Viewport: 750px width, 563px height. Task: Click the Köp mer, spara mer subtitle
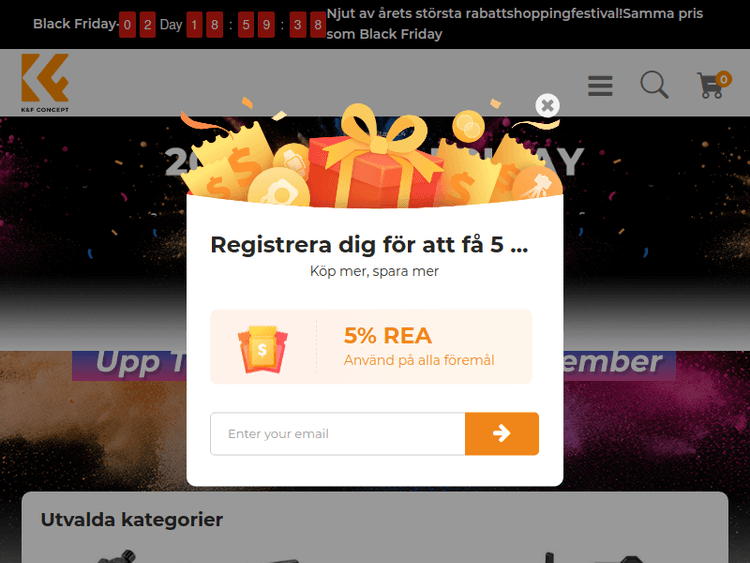tap(374, 271)
